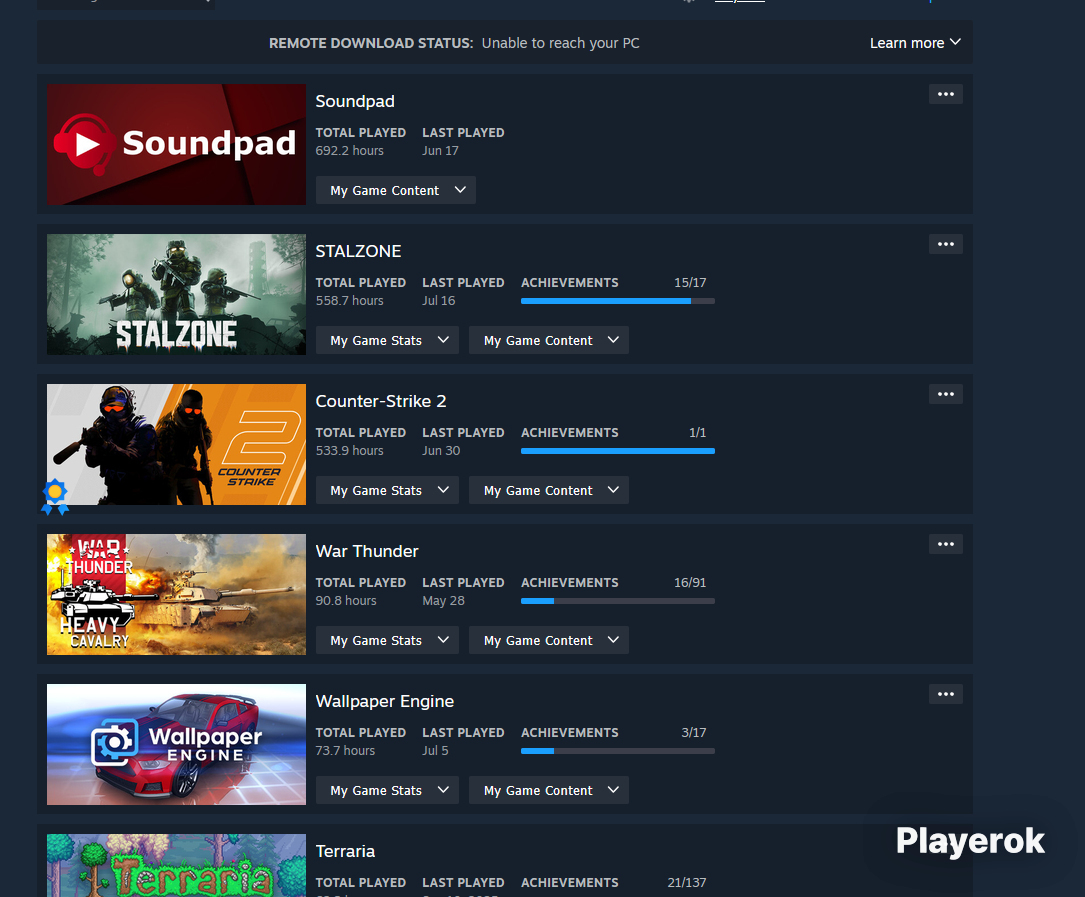
Task: Click the Soundpad title link
Action: pyautogui.click(x=355, y=101)
